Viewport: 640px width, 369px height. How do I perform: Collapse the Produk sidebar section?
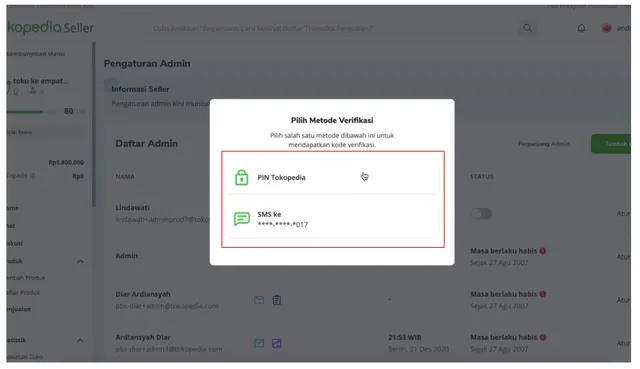point(80,261)
